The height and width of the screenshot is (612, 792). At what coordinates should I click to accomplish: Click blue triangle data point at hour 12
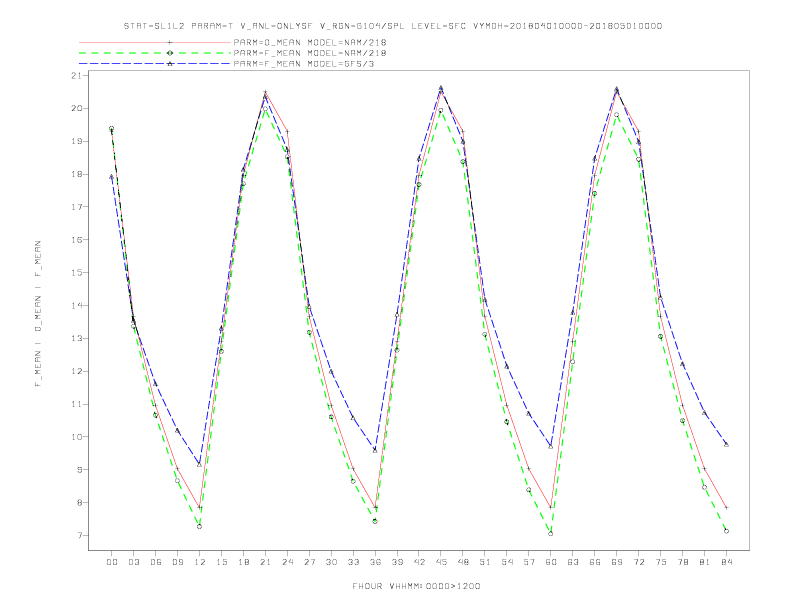[200, 464]
